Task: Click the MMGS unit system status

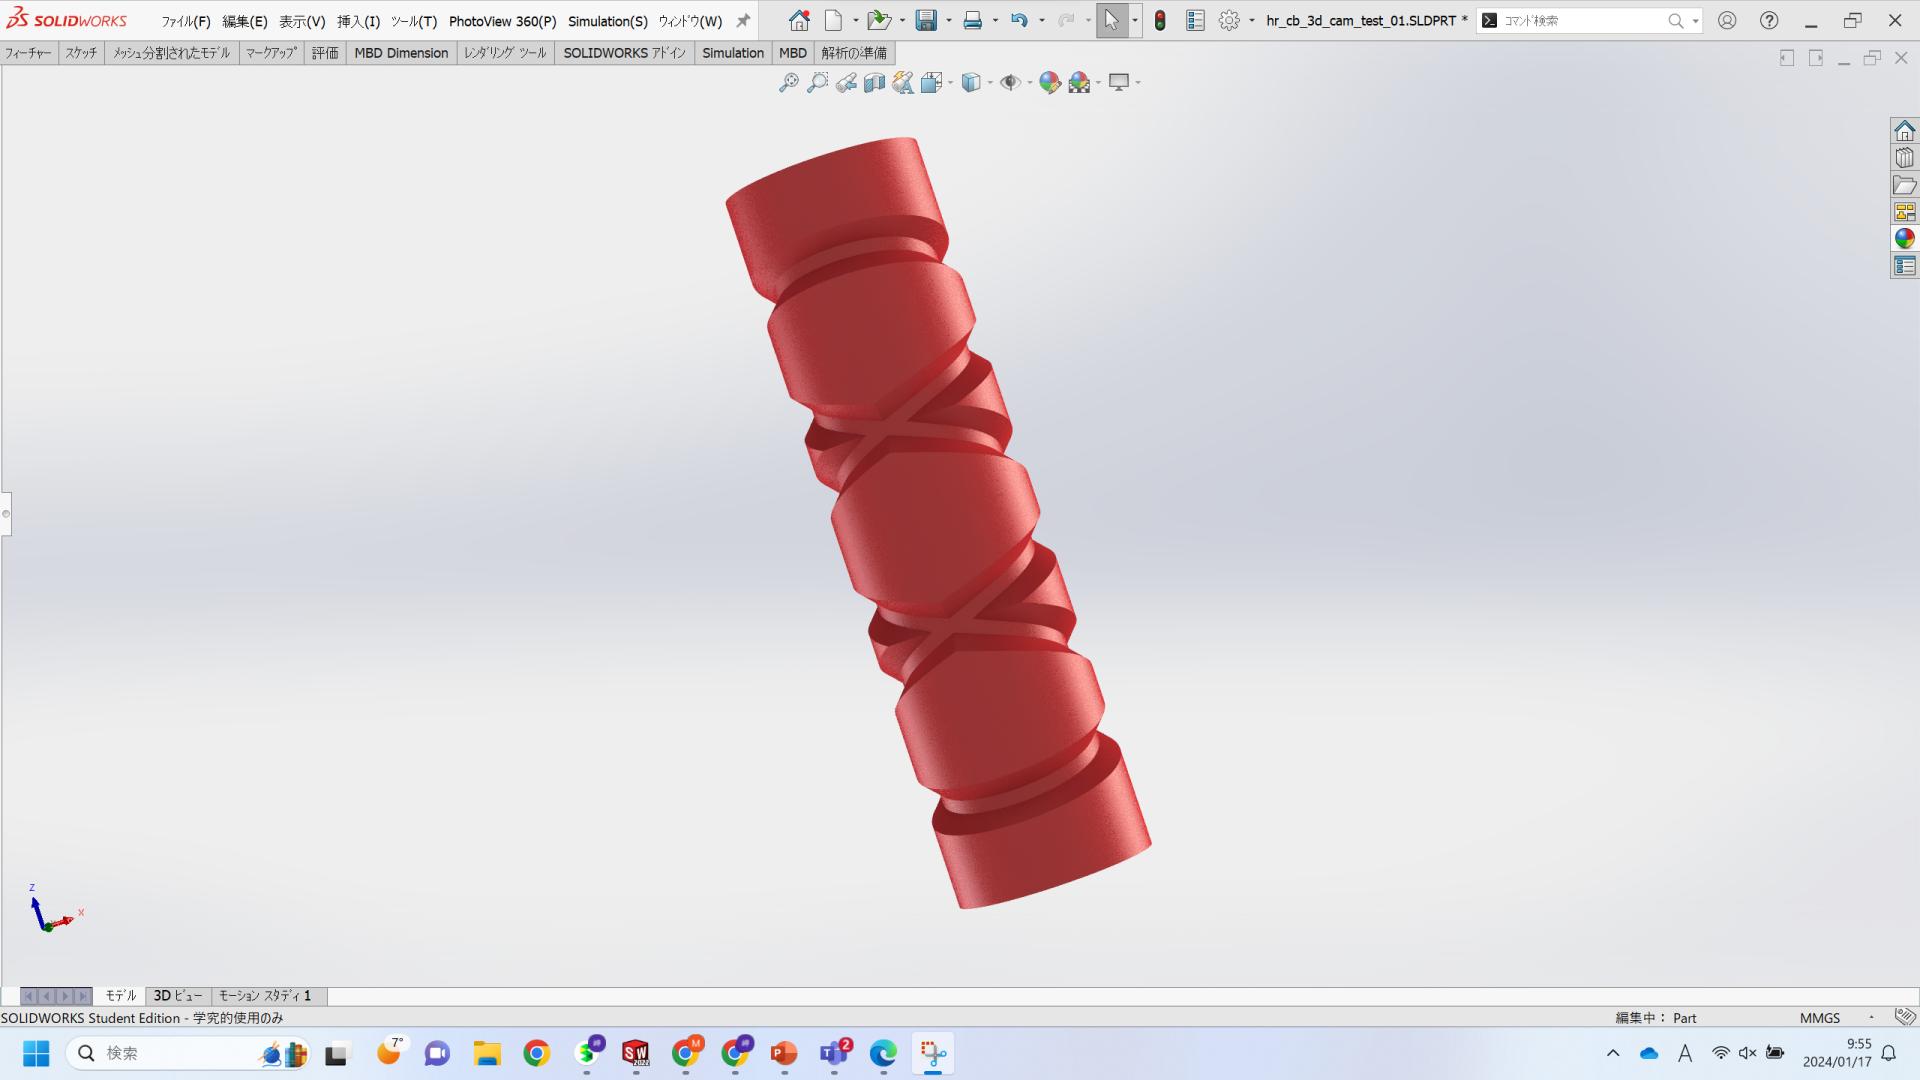Action: coord(1820,1018)
